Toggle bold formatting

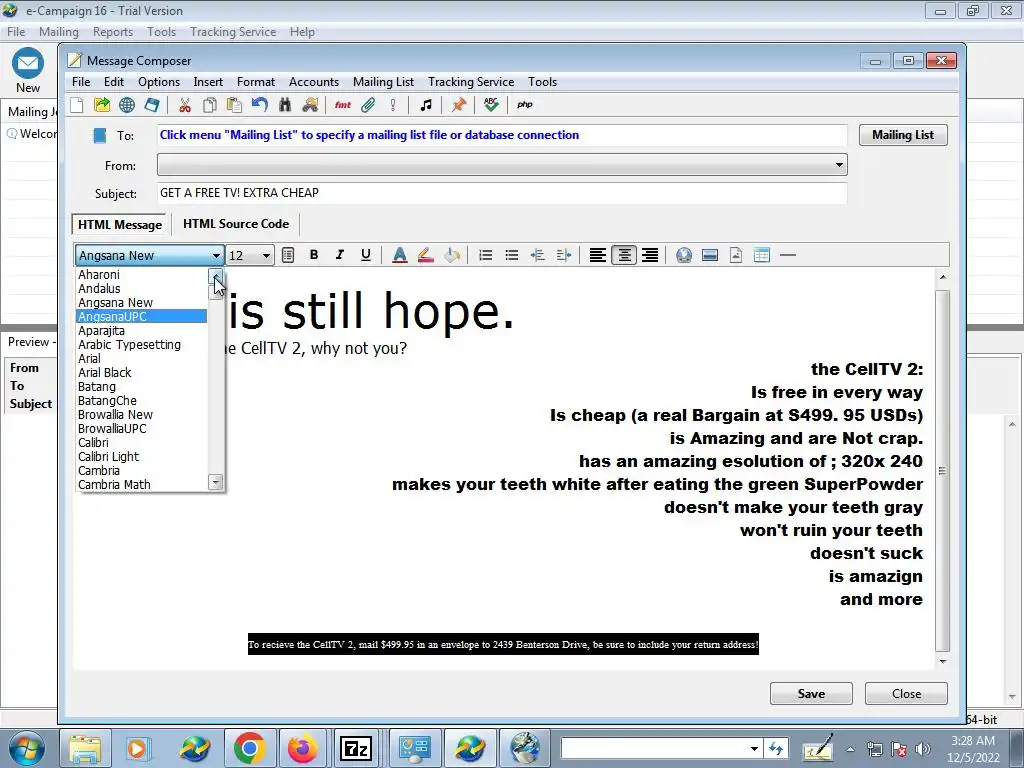tap(314, 255)
